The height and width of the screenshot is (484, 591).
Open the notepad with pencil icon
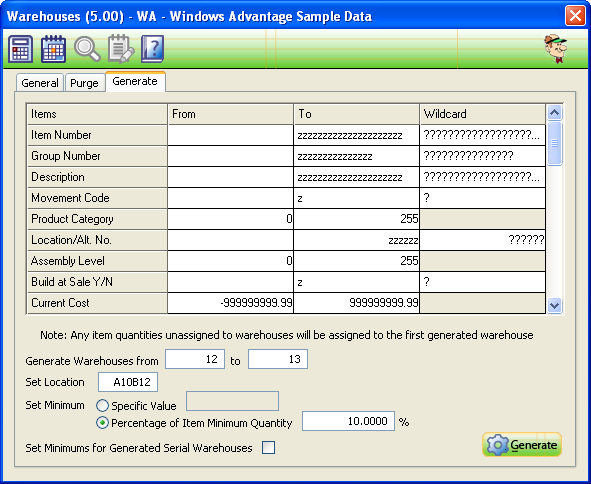121,49
